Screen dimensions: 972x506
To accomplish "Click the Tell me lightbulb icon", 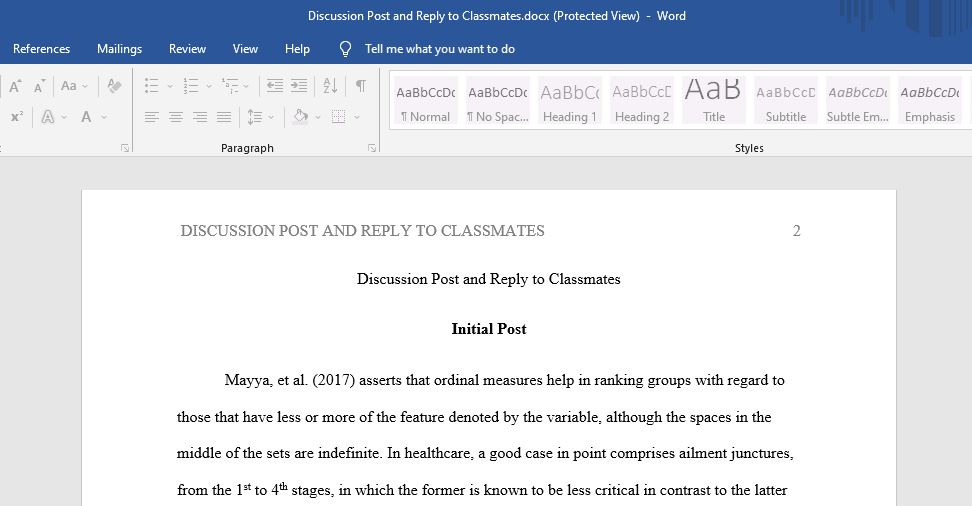I will (x=346, y=49).
